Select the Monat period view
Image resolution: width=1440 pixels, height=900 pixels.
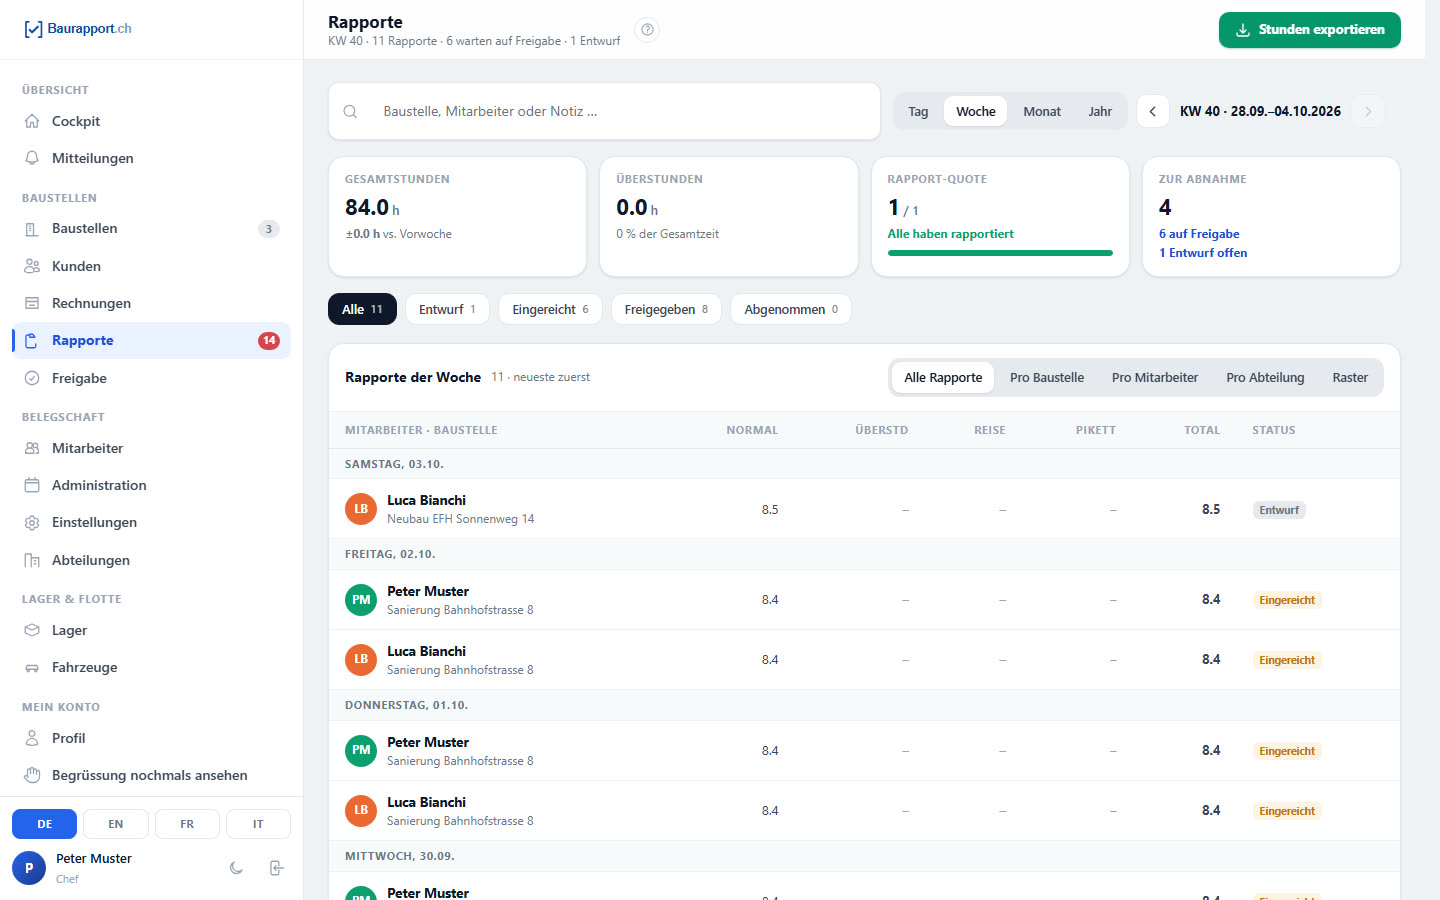pos(1042,111)
